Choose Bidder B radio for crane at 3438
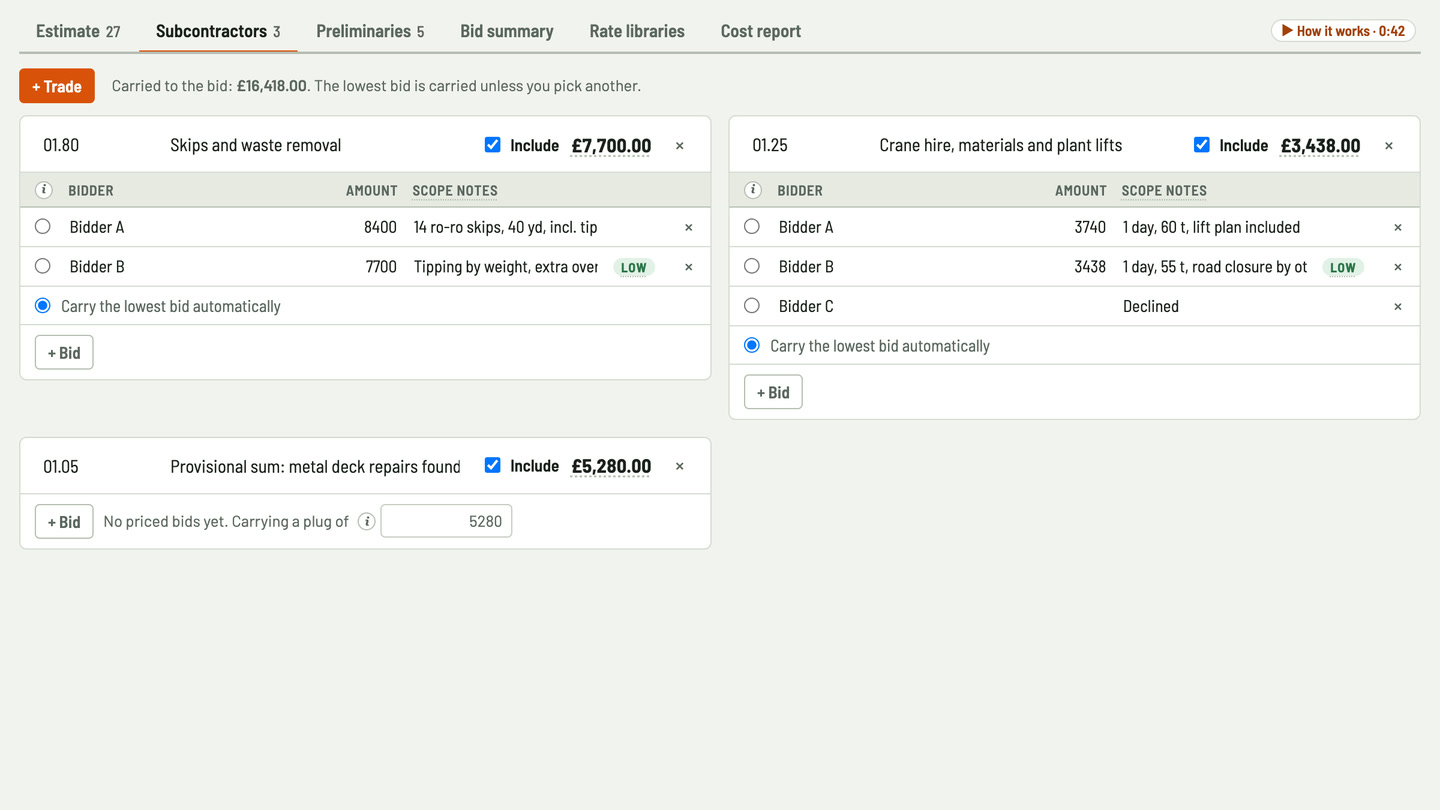The image size is (1440, 810). click(x=752, y=266)
